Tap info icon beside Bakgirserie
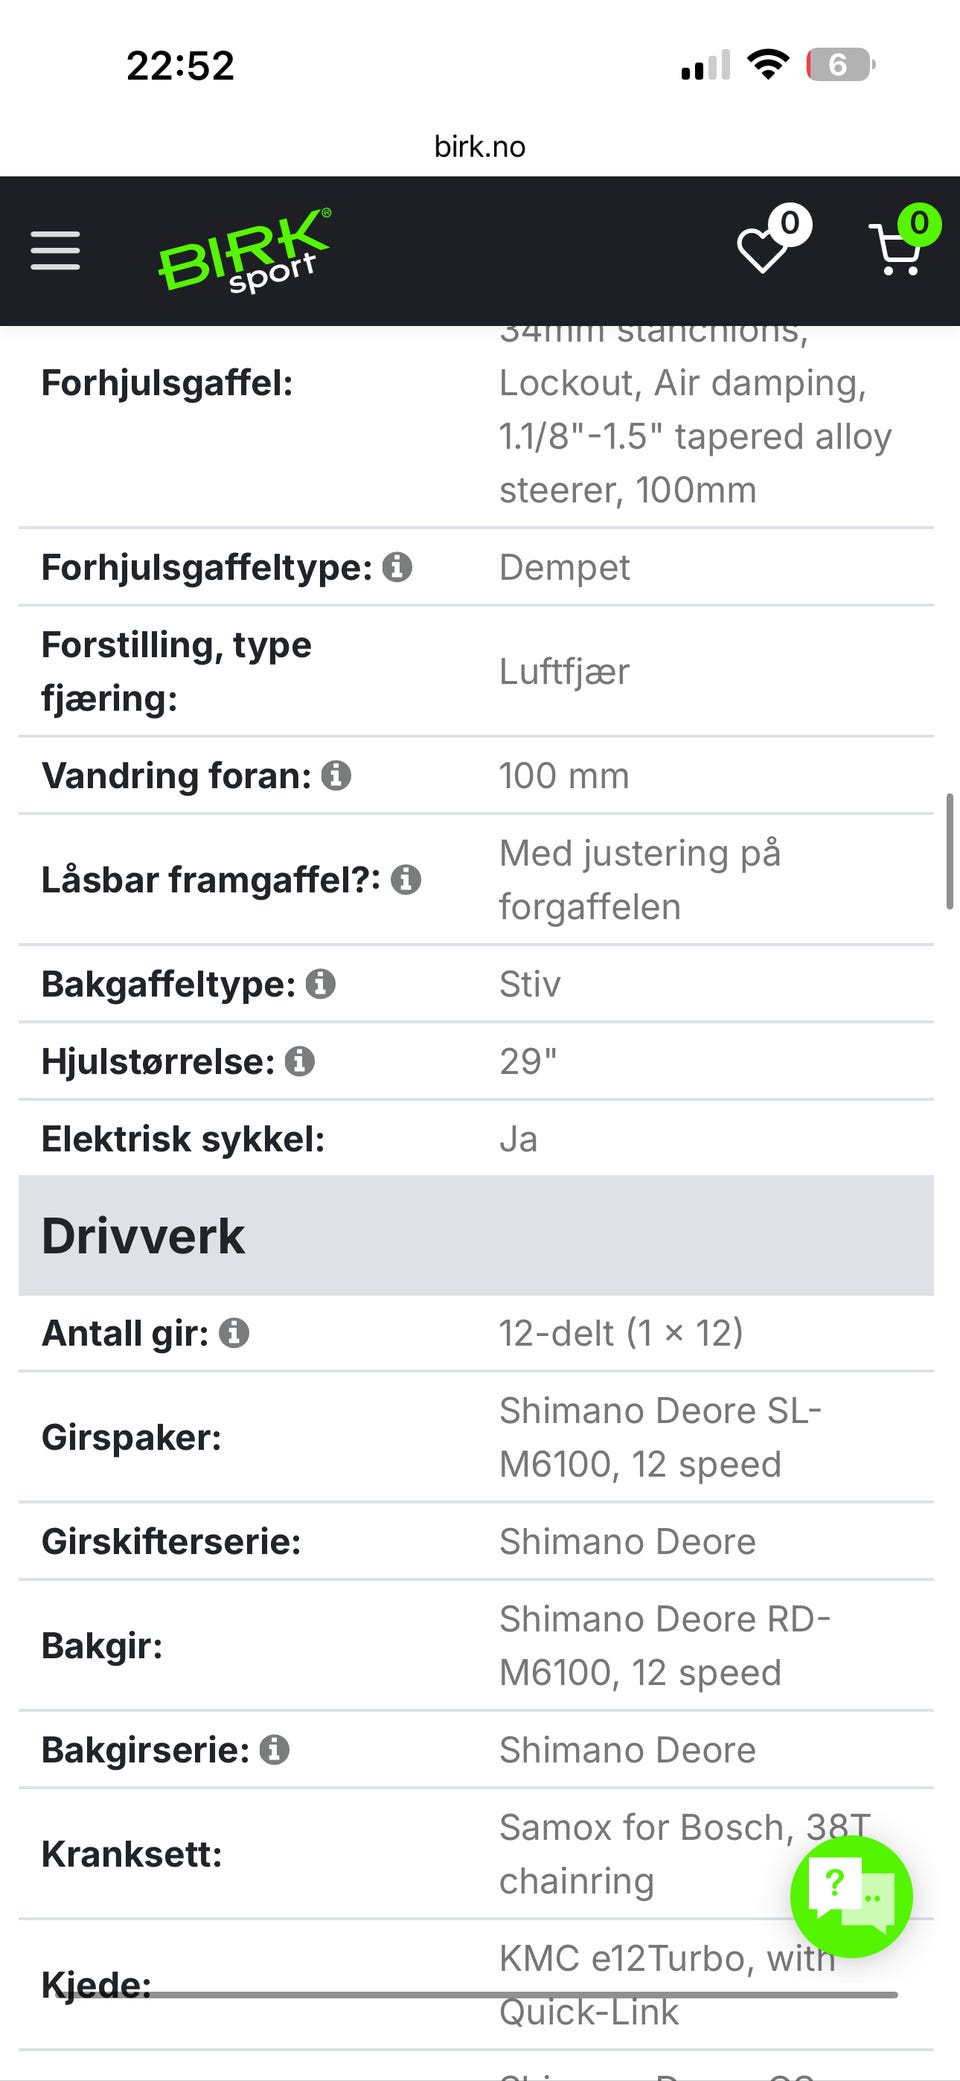Screen dimensions: 960x2081 274,1750
